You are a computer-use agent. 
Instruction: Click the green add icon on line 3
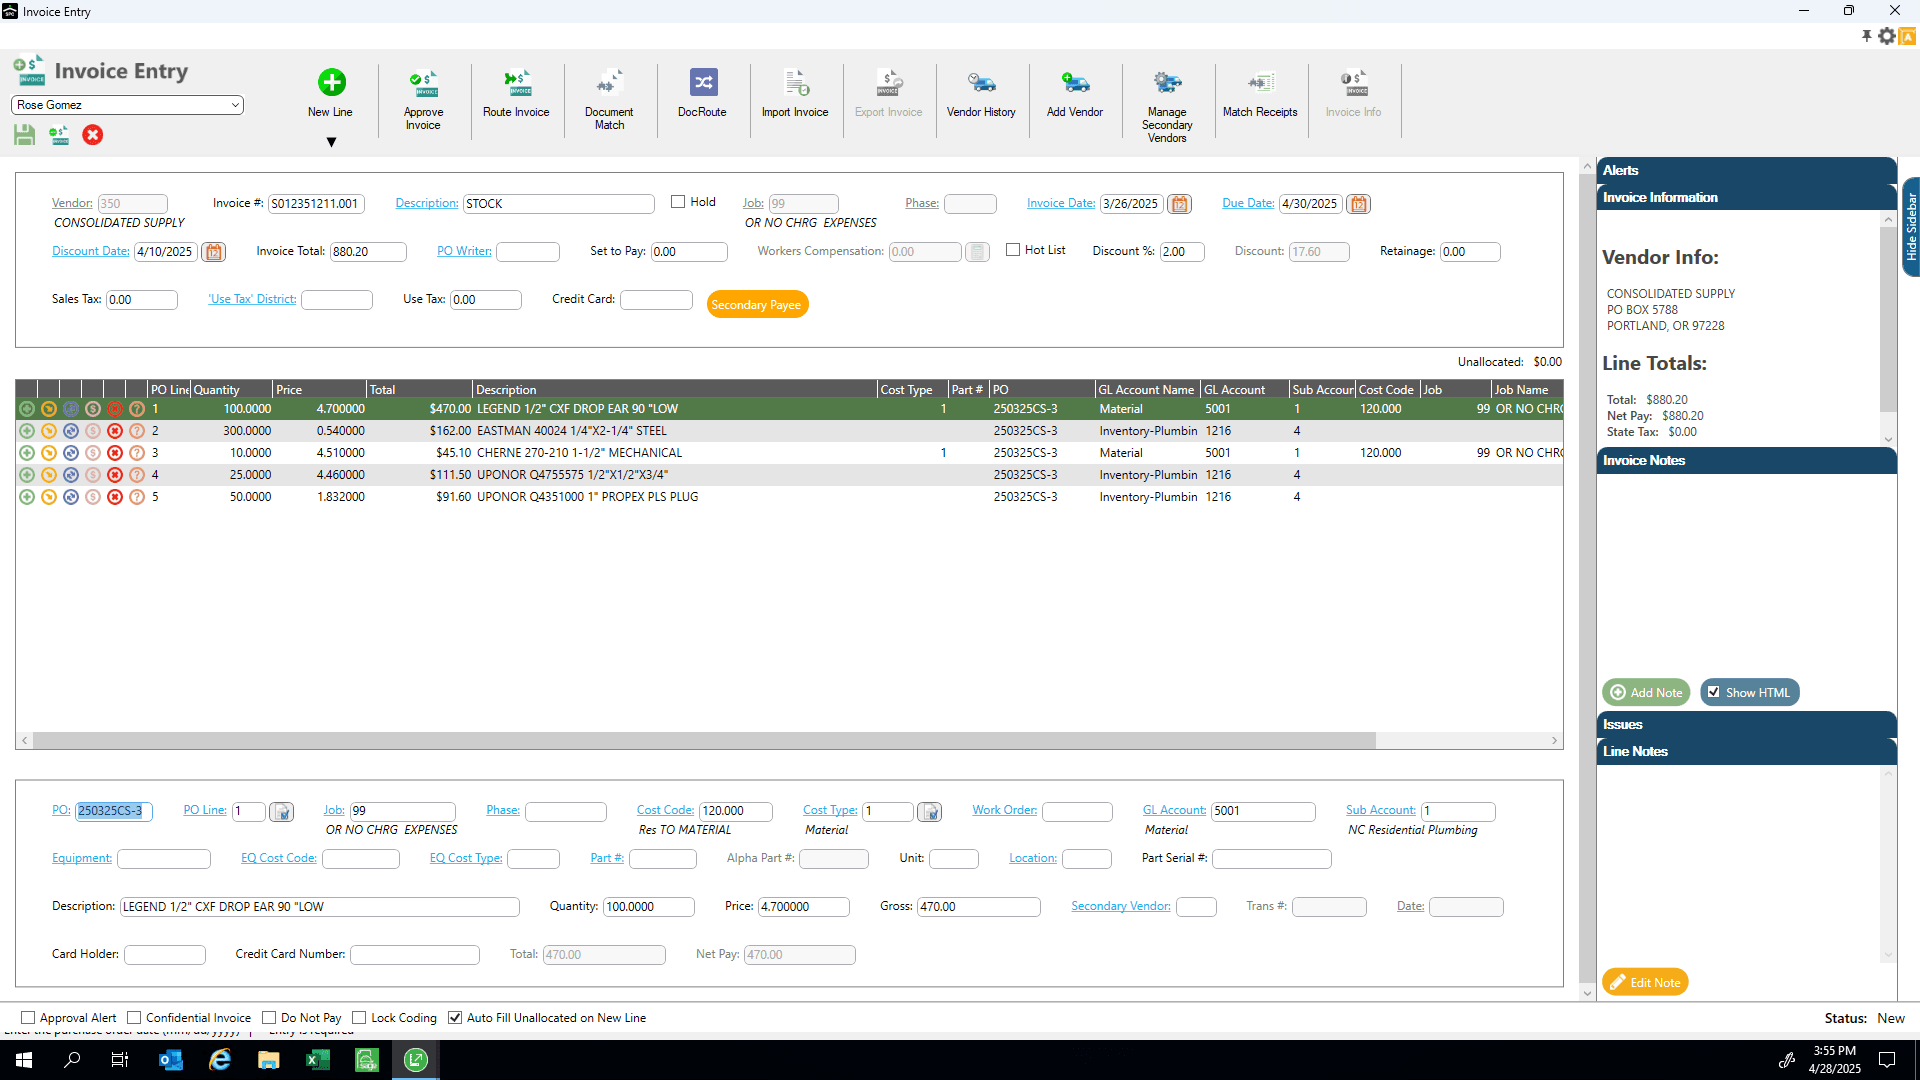(27, 453)
